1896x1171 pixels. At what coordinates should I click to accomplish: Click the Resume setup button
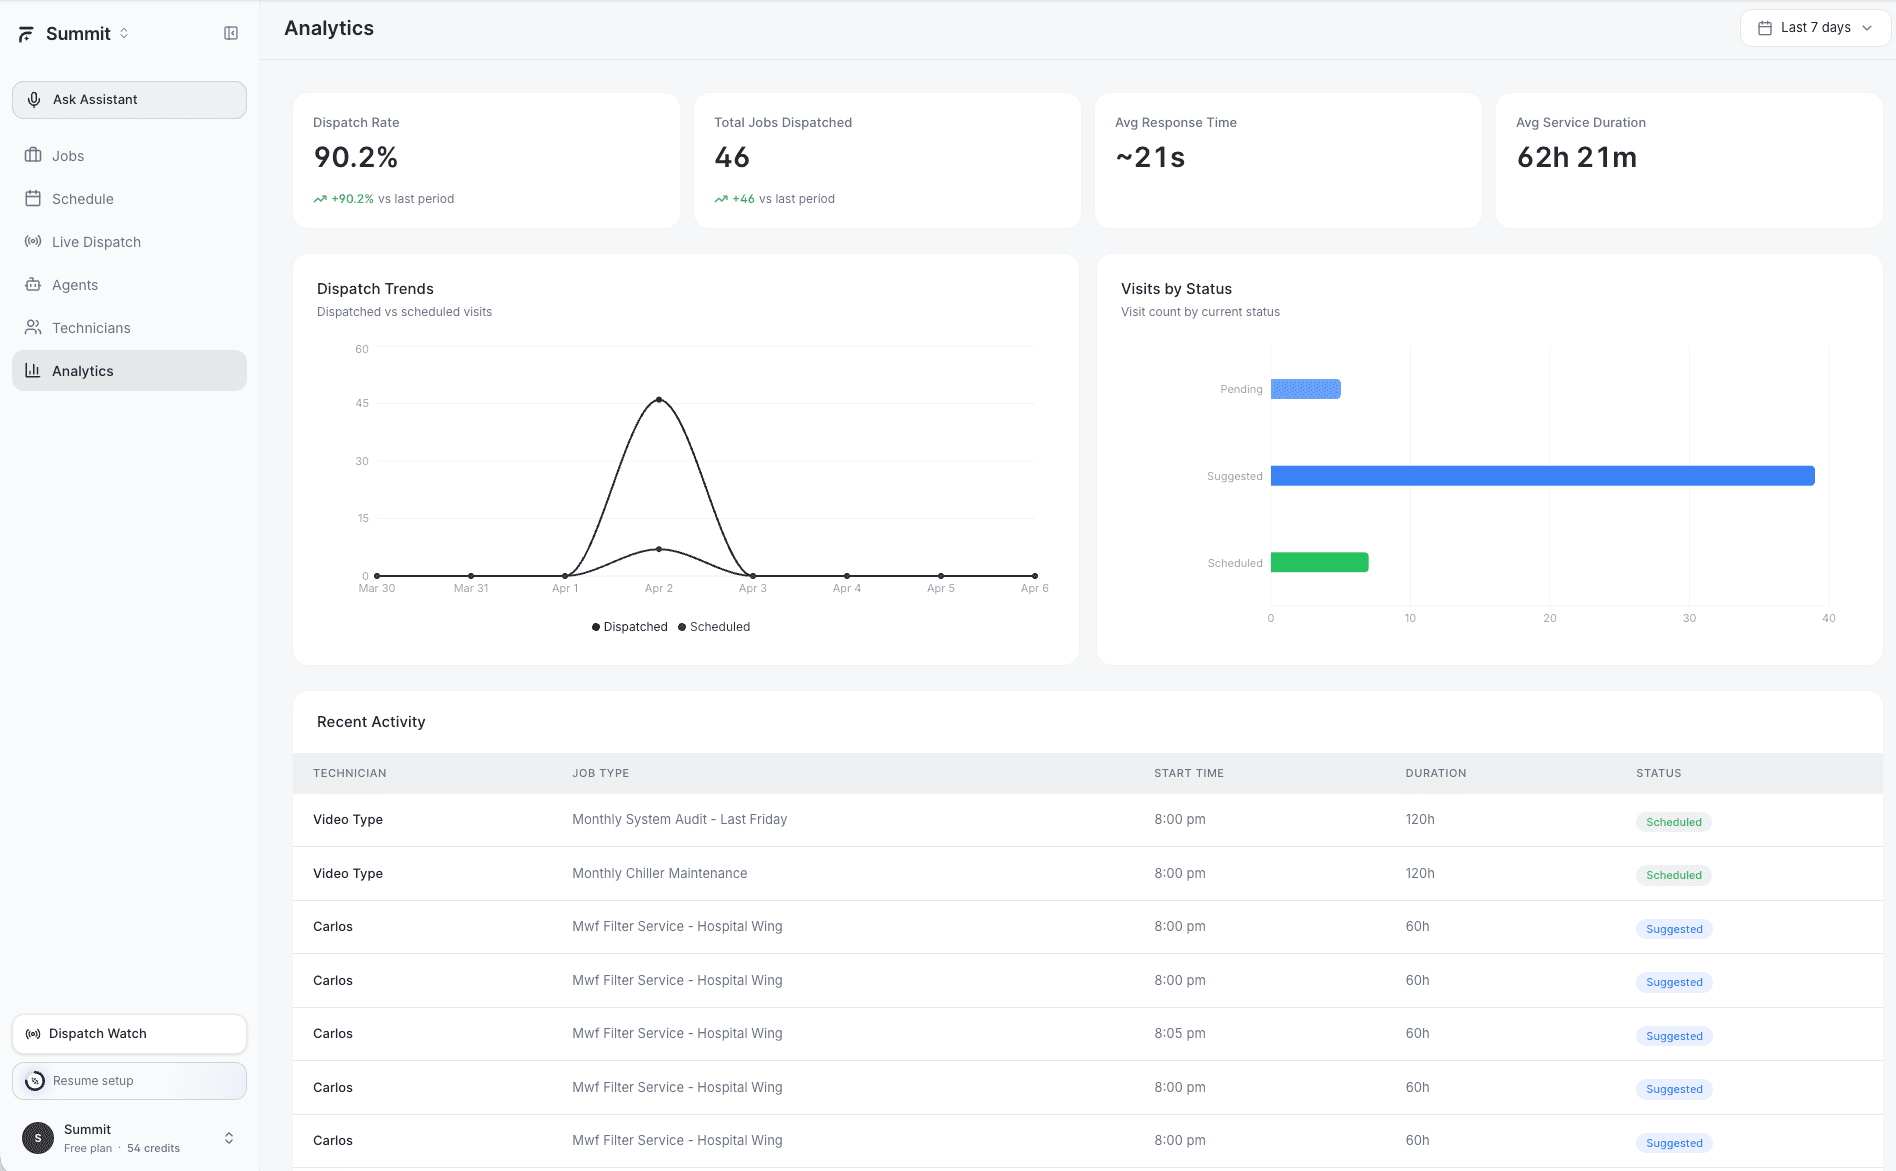tap(129, 1080)
